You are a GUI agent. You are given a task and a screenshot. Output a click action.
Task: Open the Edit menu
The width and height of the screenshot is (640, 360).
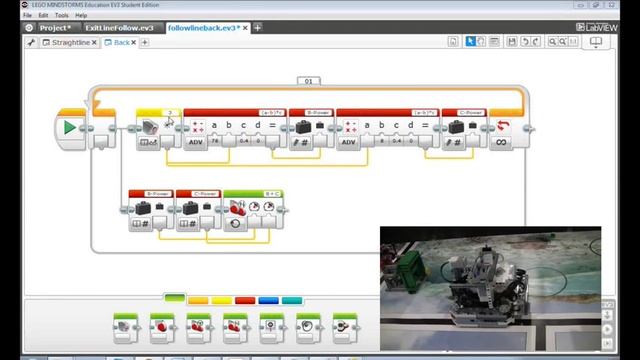click(43, 16)
